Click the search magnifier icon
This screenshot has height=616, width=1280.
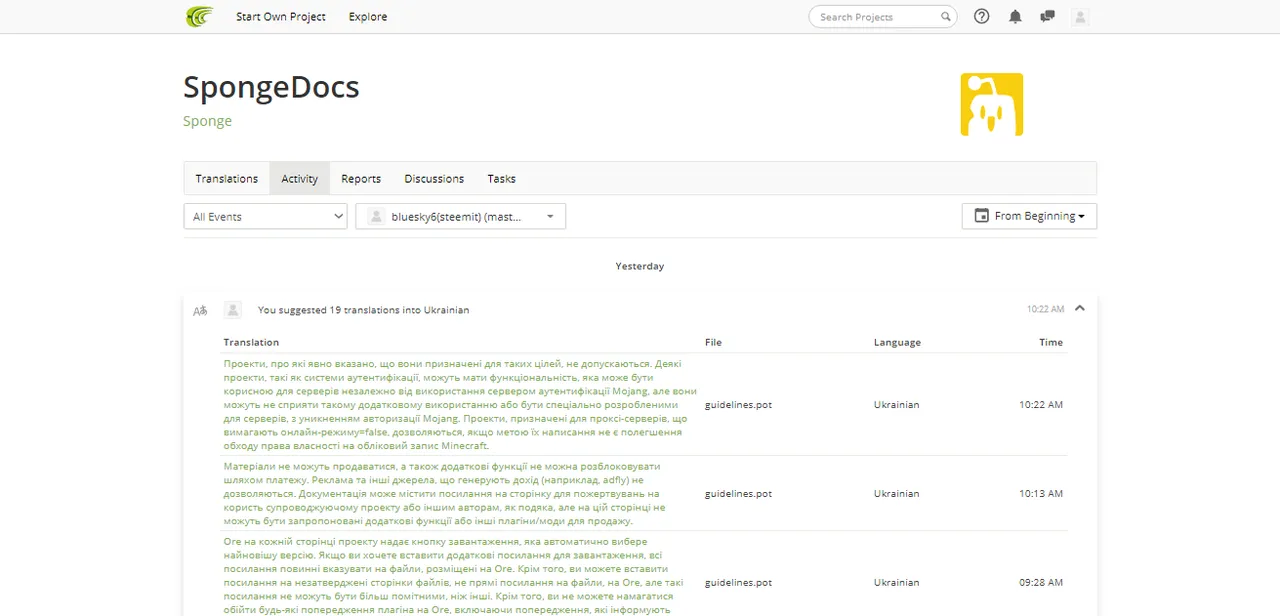click(945, 16)
